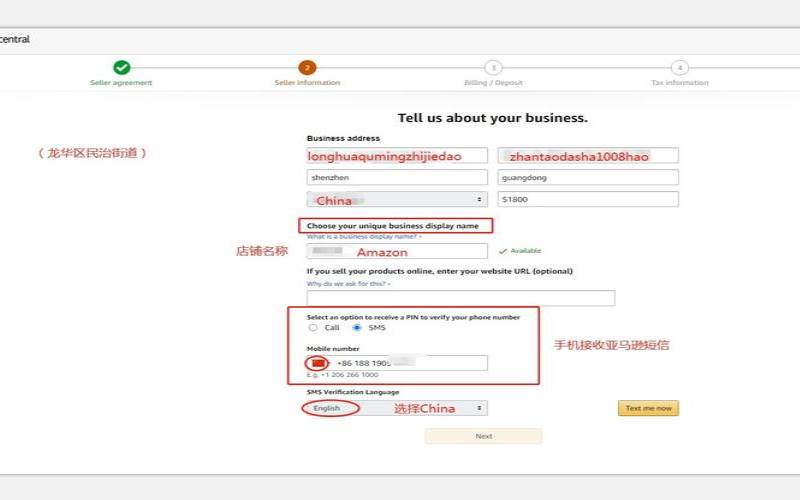Viewport: 800px width, 500px height.
Task: Click the website URL input field
Action: 461,298
